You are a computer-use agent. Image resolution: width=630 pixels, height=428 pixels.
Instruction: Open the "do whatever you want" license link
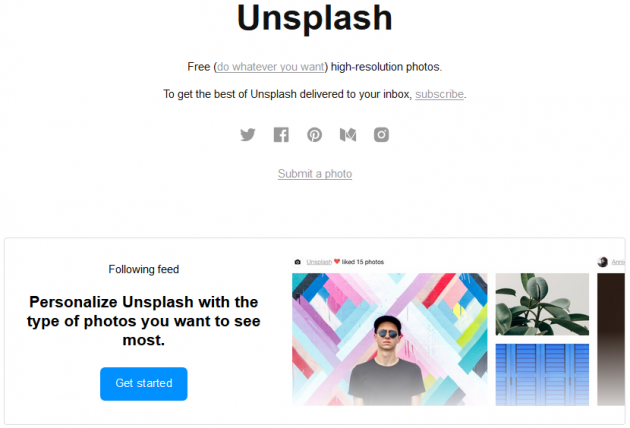click(270, 67)
